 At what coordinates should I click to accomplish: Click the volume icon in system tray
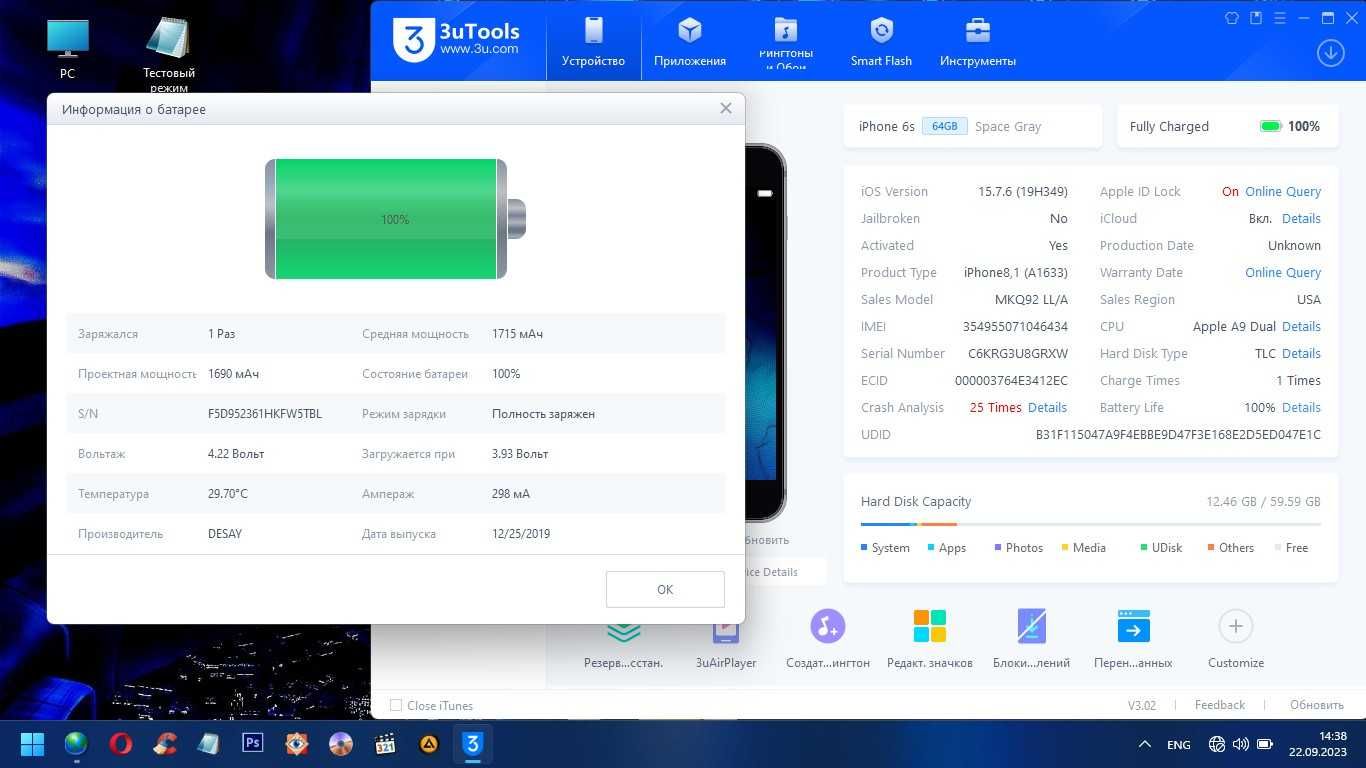pos(1240,744)
